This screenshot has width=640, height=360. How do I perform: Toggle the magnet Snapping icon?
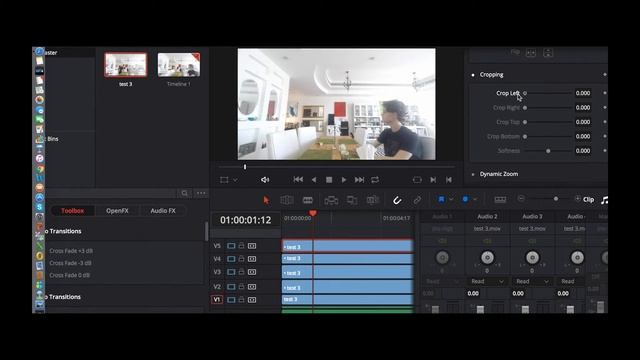point(397,200)
